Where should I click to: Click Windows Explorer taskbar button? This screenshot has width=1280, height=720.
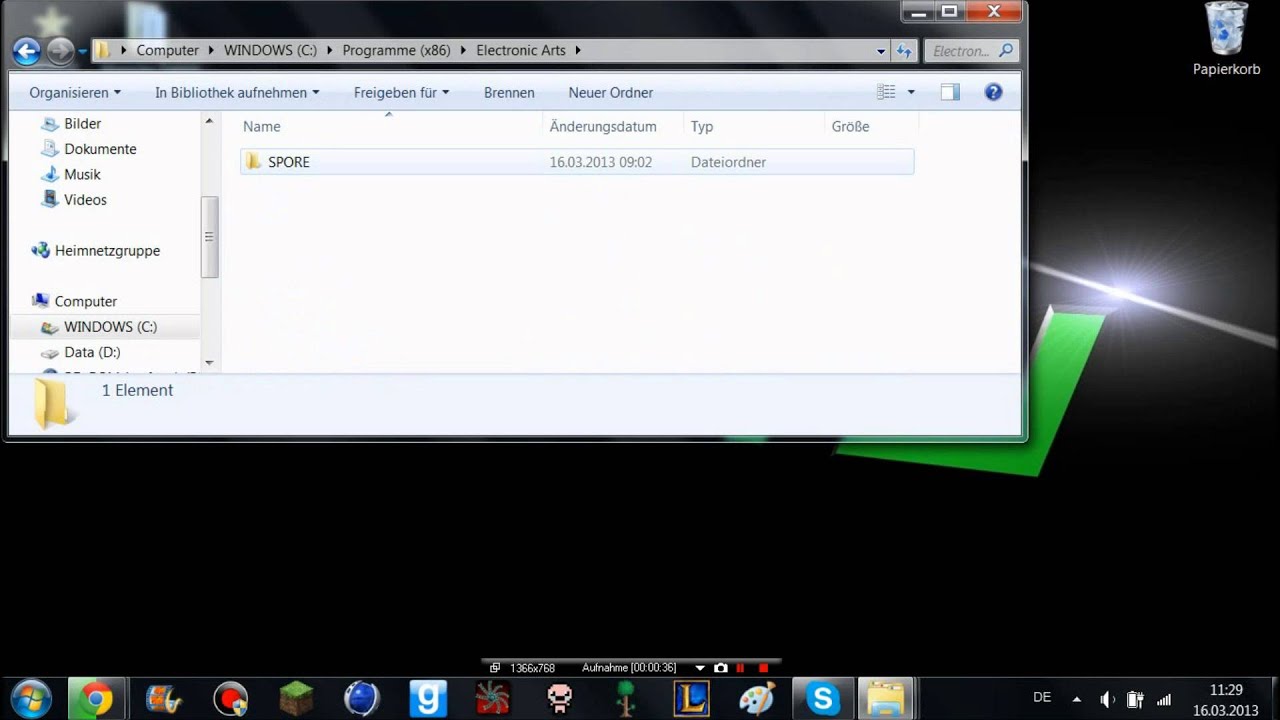click(885, 698)
